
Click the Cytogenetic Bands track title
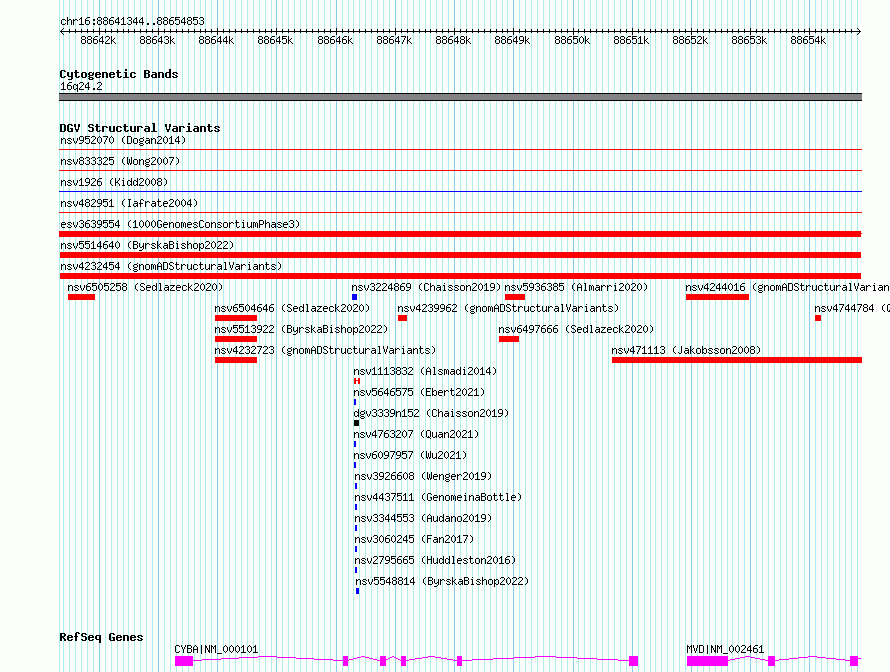click(x=119, y=74)
